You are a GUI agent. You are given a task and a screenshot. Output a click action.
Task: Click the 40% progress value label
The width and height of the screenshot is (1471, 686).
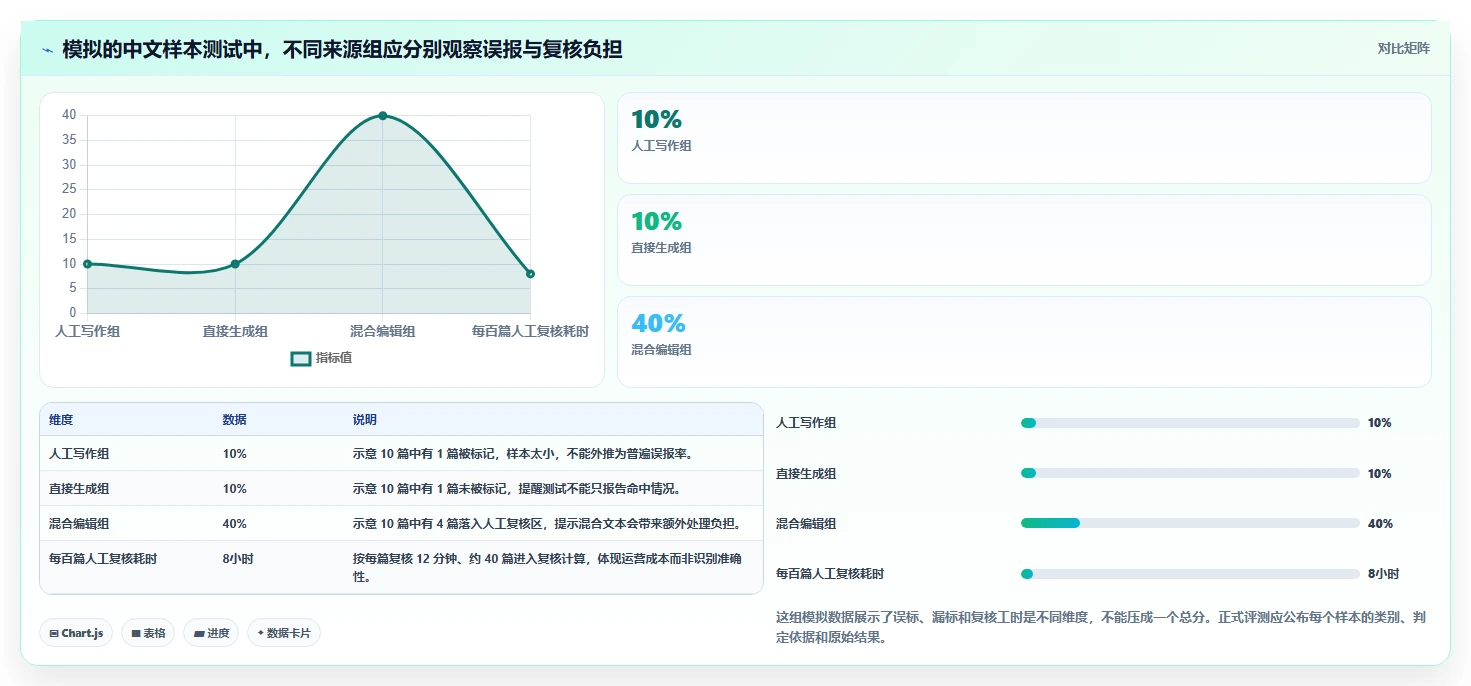click(x=1380, y=523)
